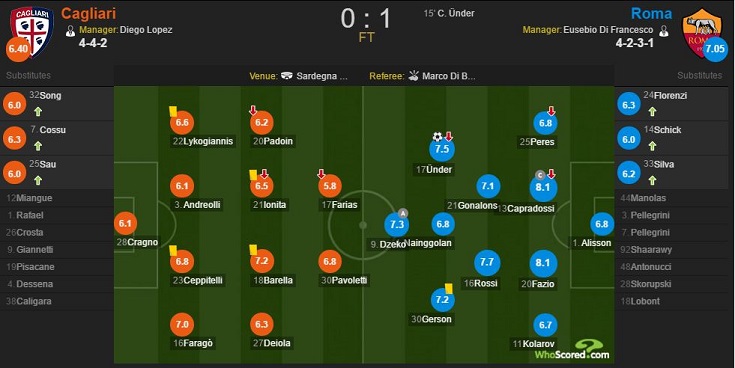Click the goal ball icon above Ünder
The image size is (735, 368).
point(437,137)
